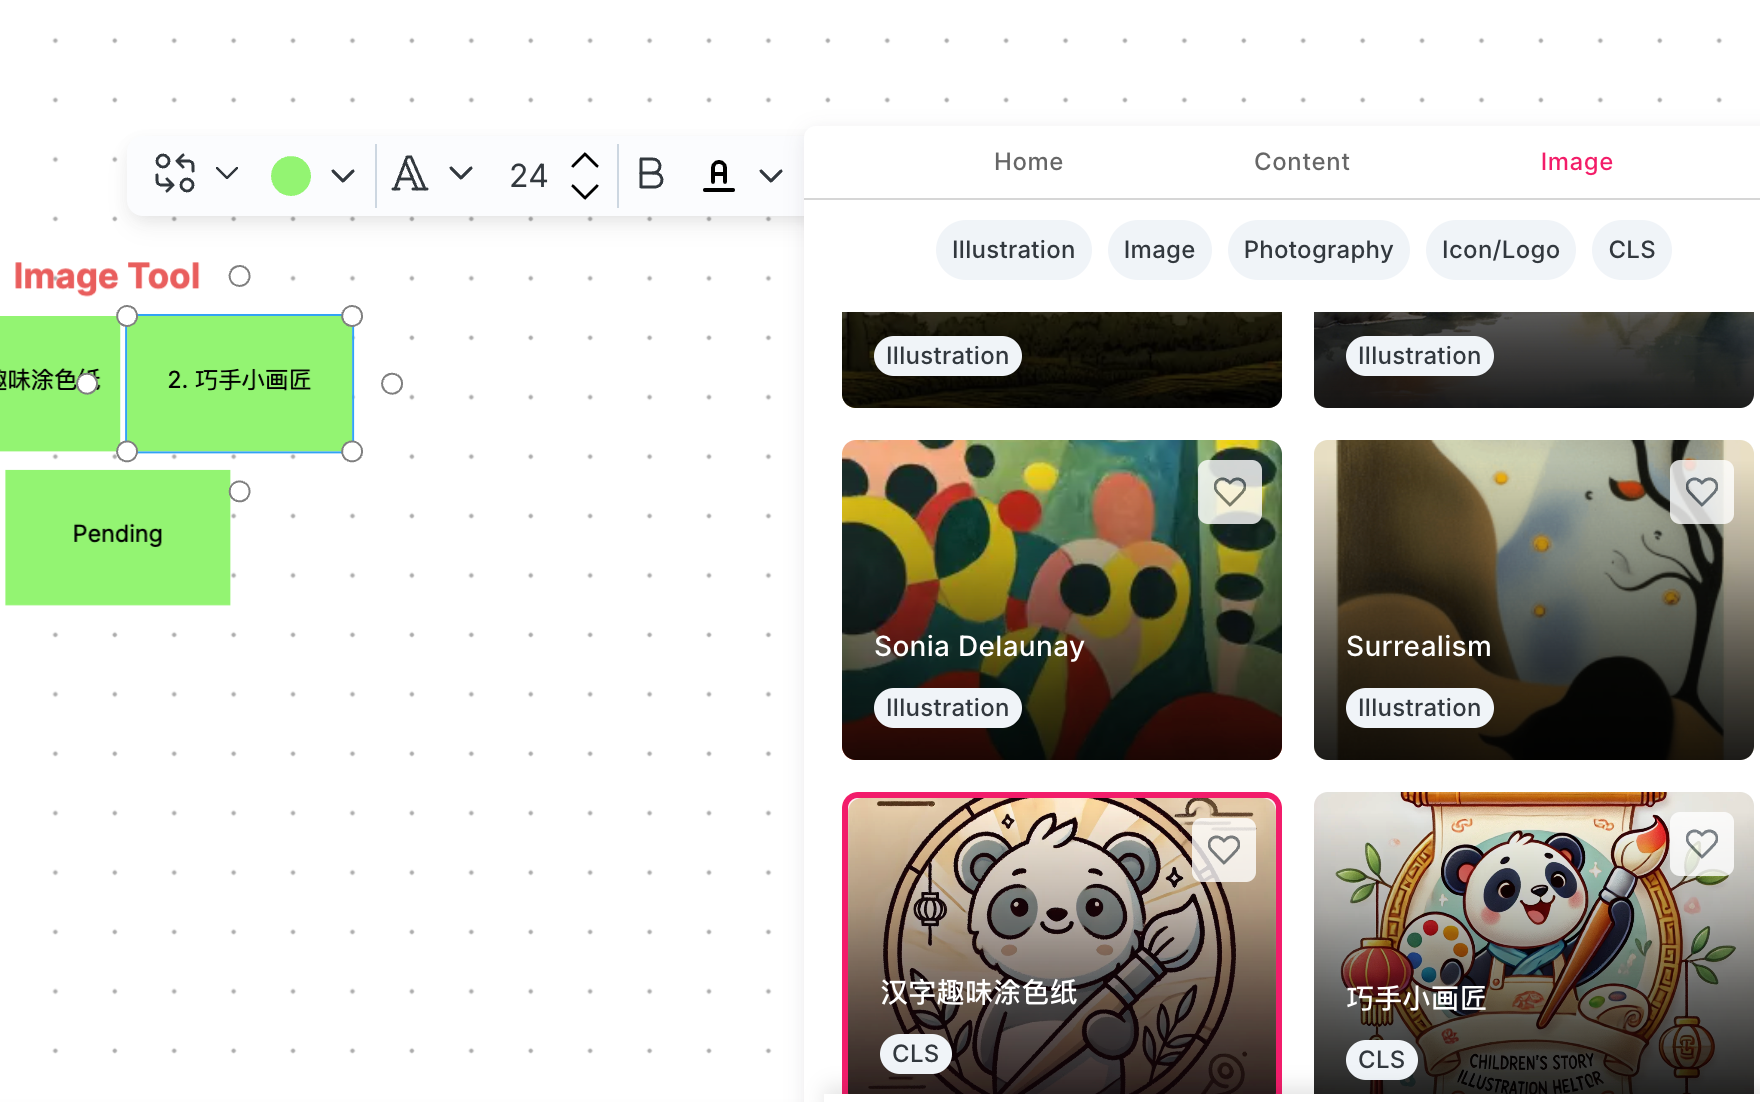Filter by Illustration category chip
Image resolution: width=1760 pixels, height=1102 pixels.
coord(1013,250)
